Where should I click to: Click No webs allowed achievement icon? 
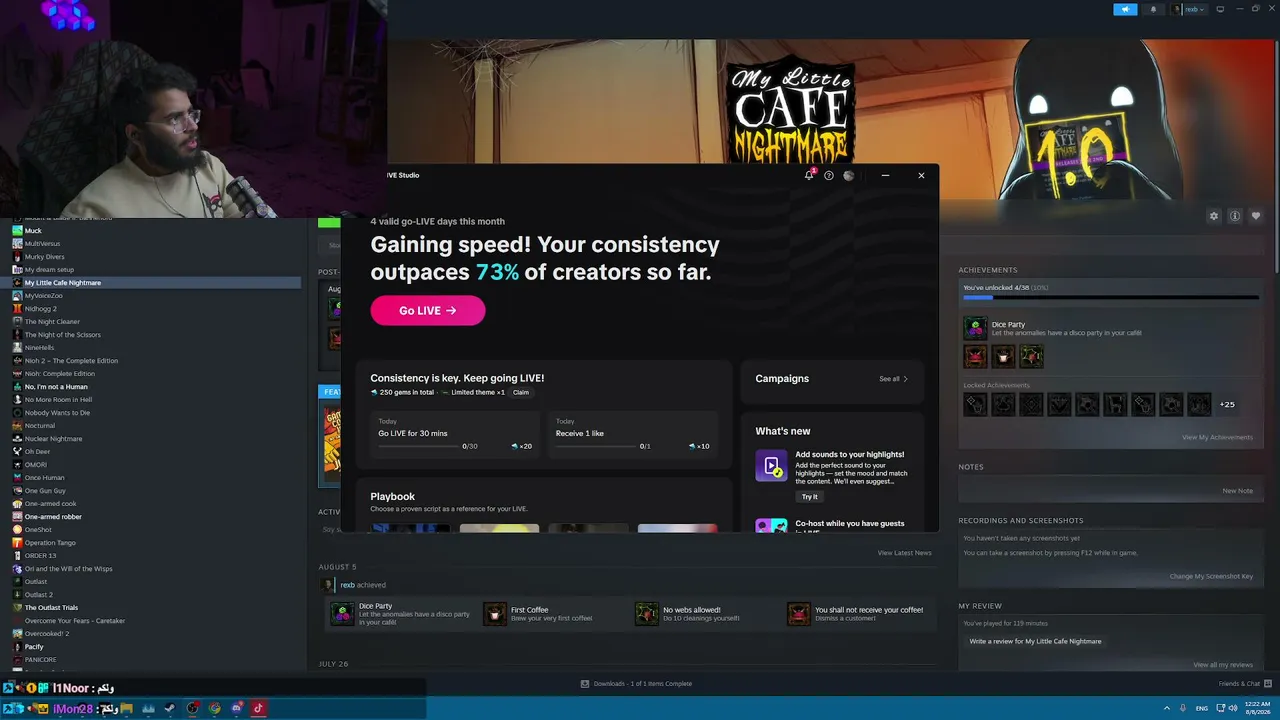tap(647, 614)
